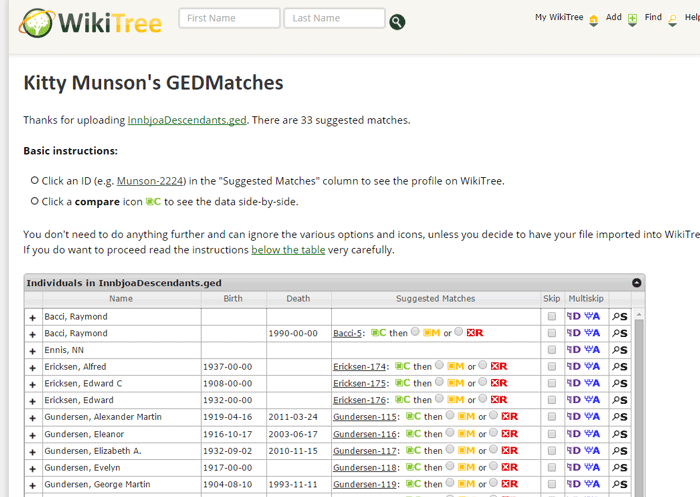Open the Add menu
Image resolution: width=700 pixels, height=497 pixels.
613,17
